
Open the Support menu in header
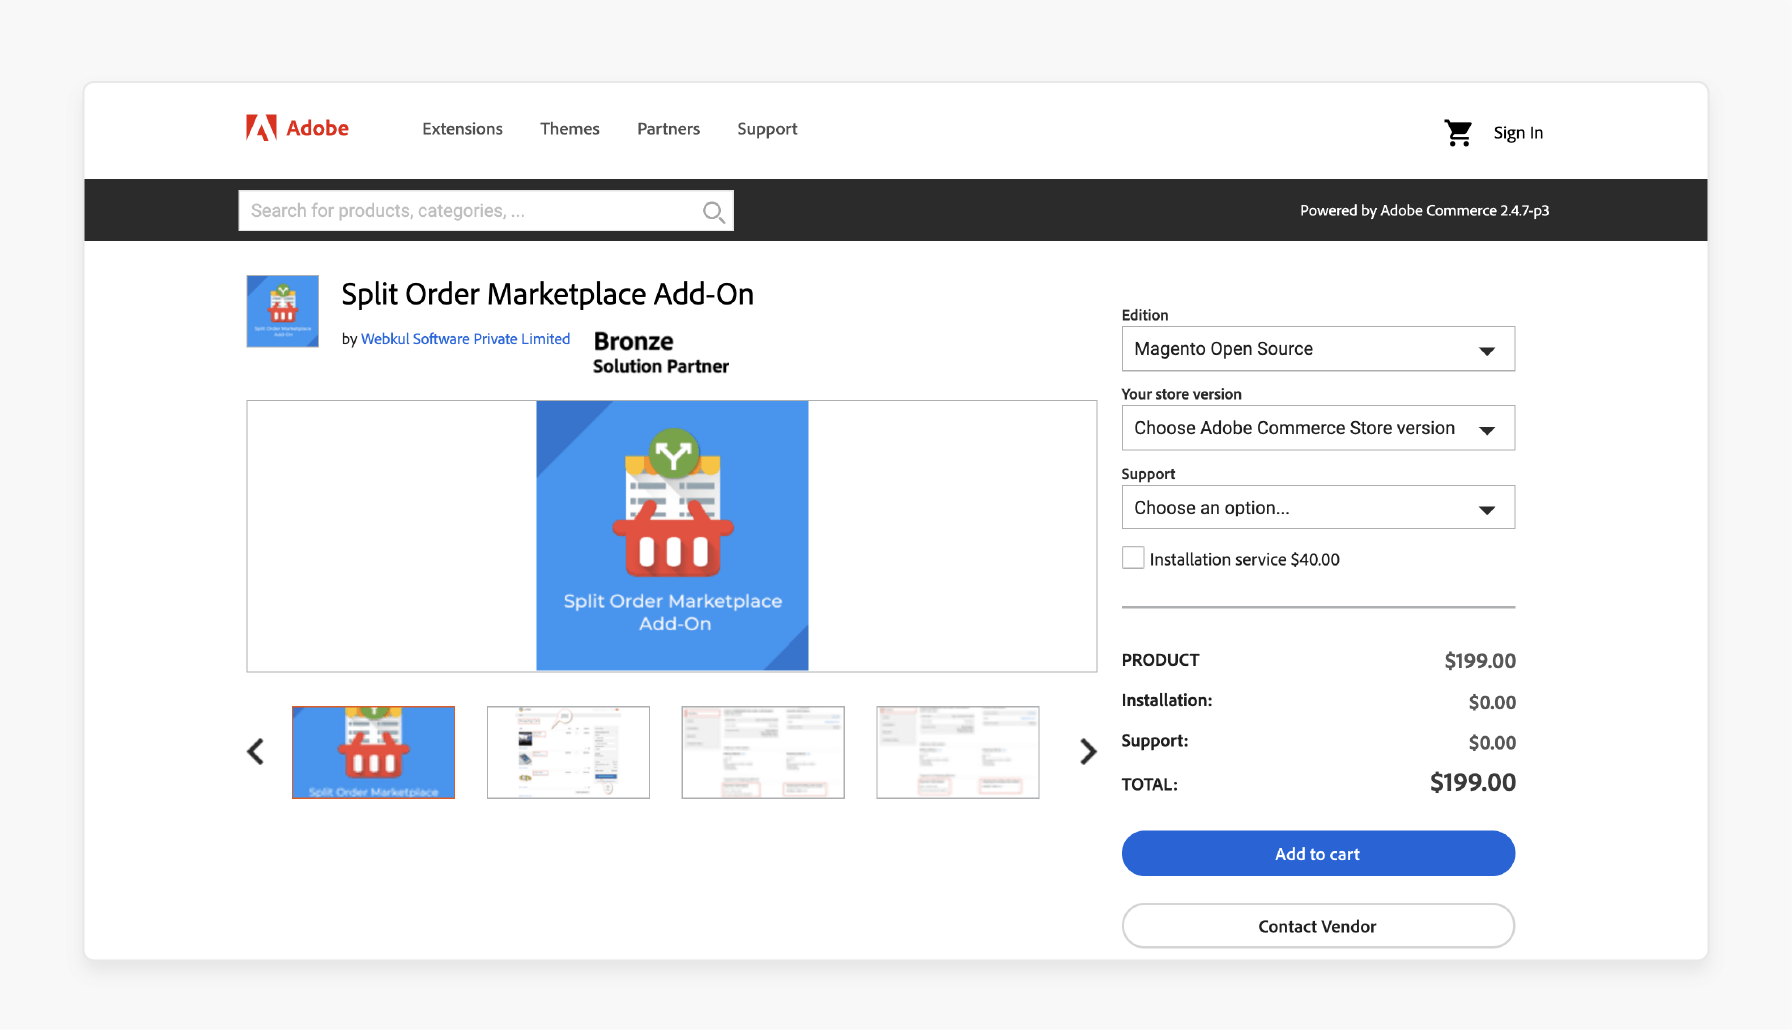(x=767, y=129)
